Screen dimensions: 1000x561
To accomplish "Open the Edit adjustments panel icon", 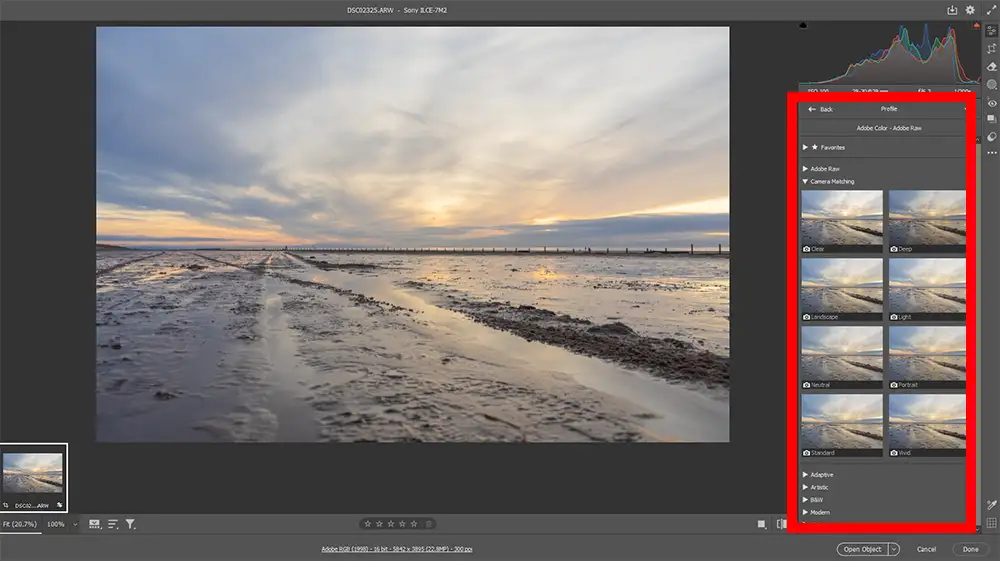I will (x=991, y=30).
